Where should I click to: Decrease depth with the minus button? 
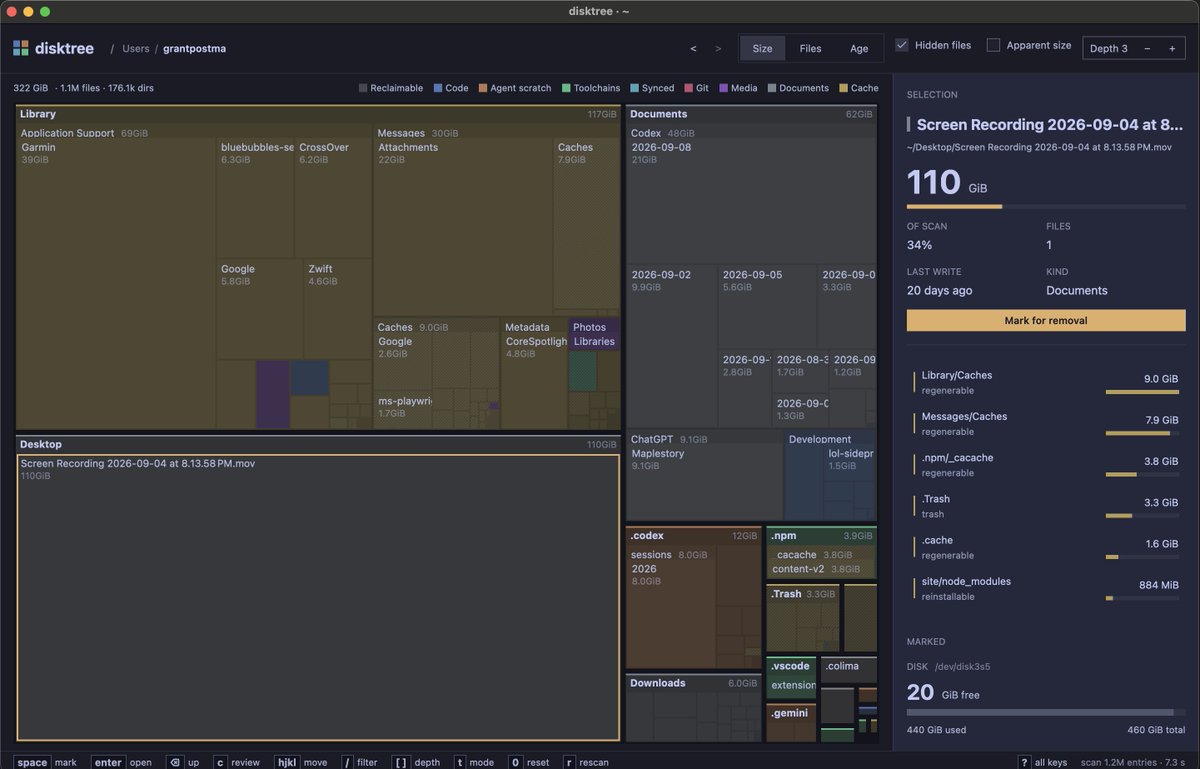click(x=1147, y=48)
